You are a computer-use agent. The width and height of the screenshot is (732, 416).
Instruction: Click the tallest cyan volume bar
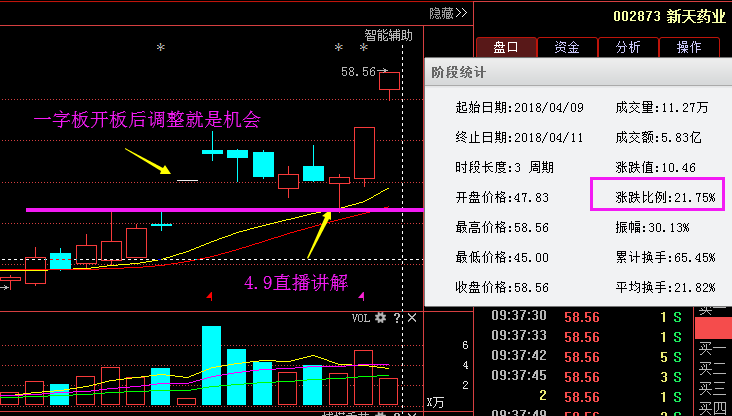pyautogui.click(x=211, y=366)
